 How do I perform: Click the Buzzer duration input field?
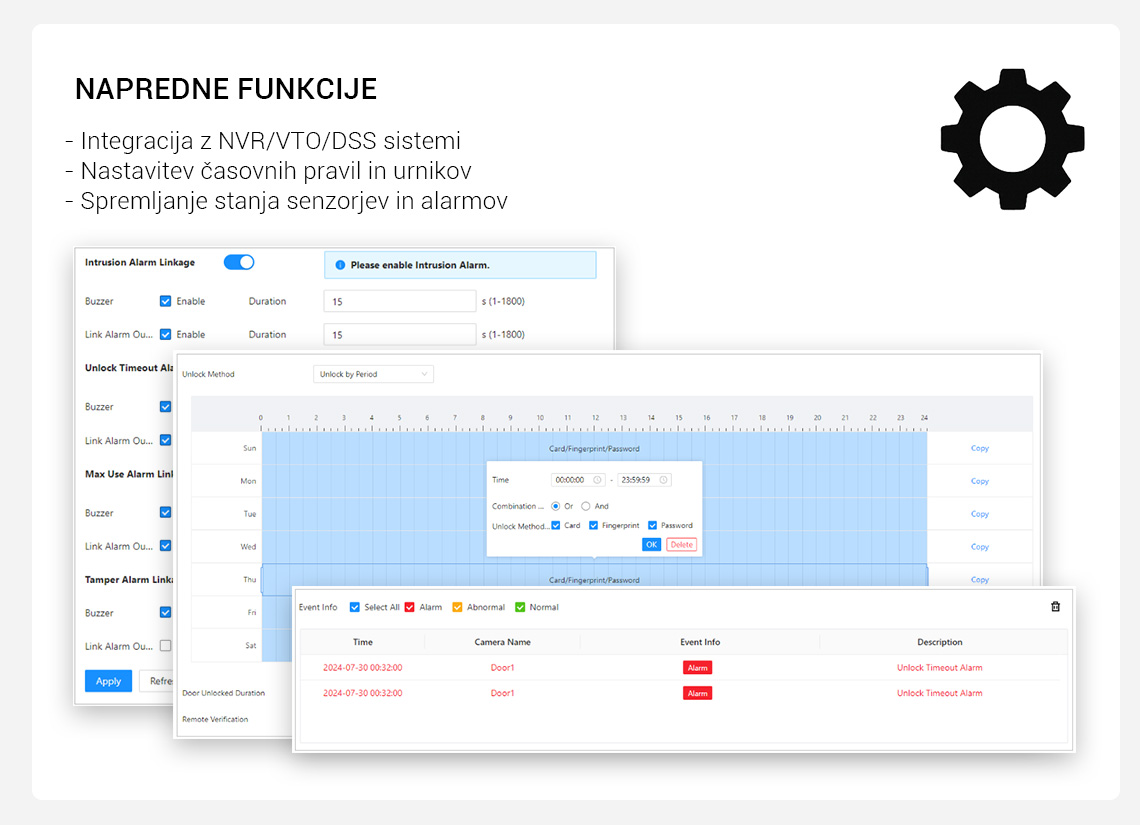pyautogui.click(x=400, y=301)
